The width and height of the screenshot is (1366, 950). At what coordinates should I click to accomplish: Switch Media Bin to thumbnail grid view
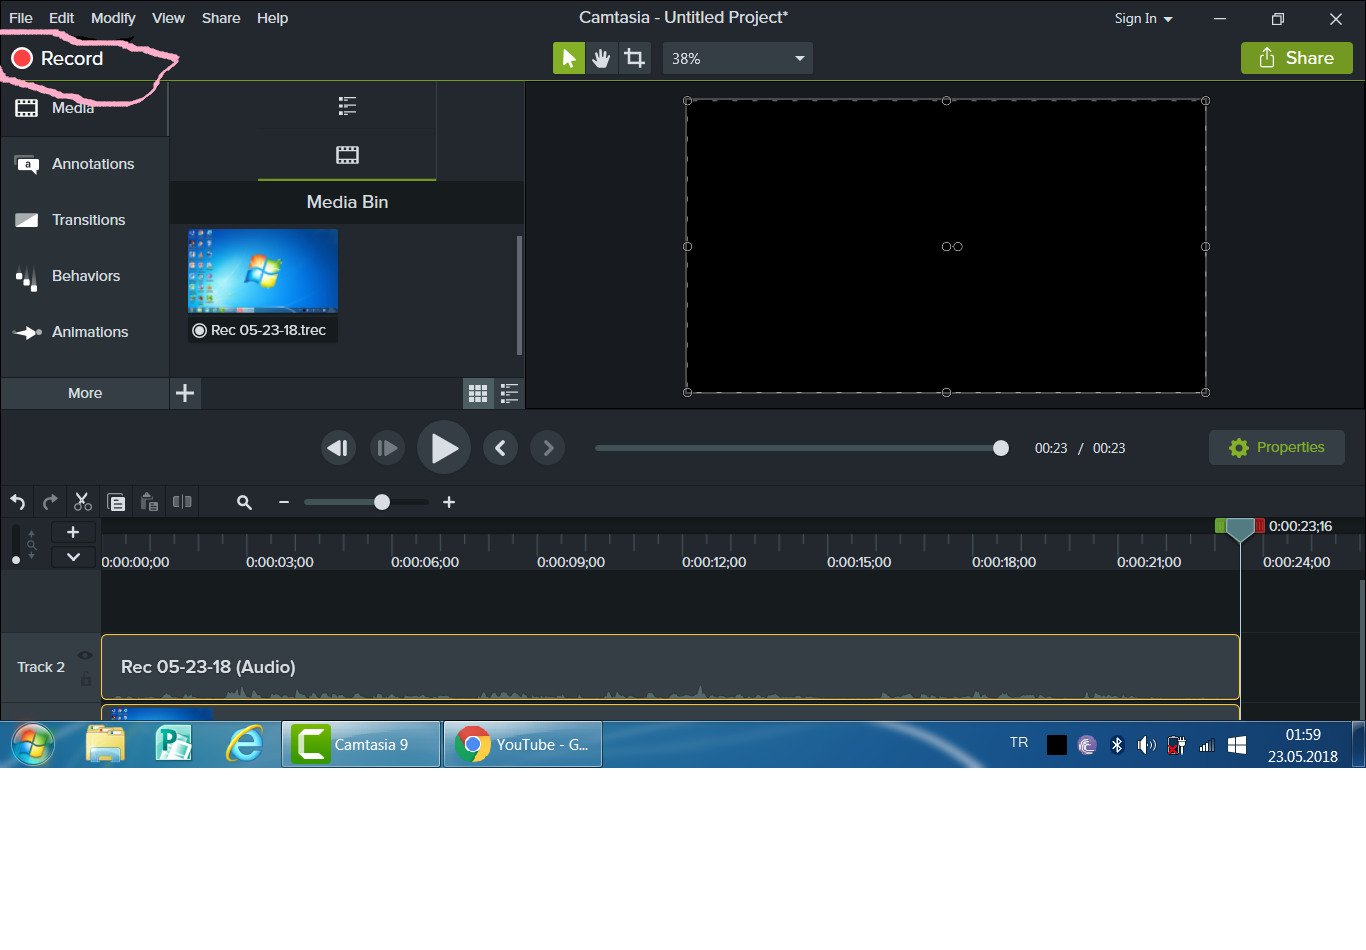coord(478,393)
